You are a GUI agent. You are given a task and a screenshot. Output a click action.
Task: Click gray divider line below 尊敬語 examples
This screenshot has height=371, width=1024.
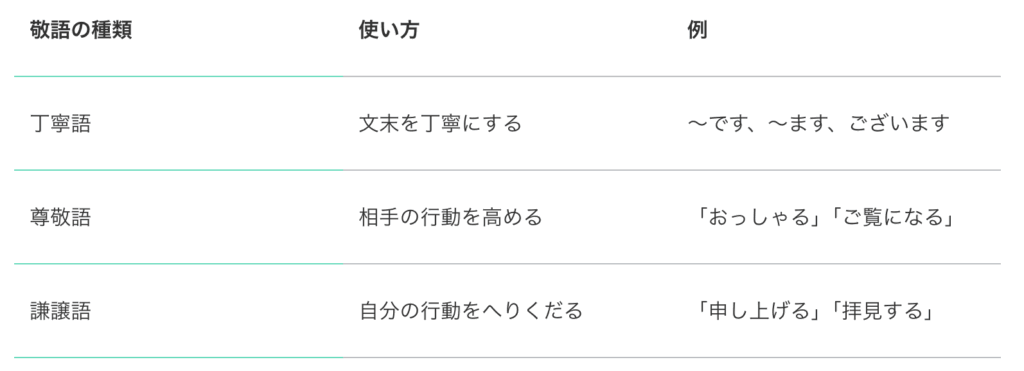[x=672, y=264]
